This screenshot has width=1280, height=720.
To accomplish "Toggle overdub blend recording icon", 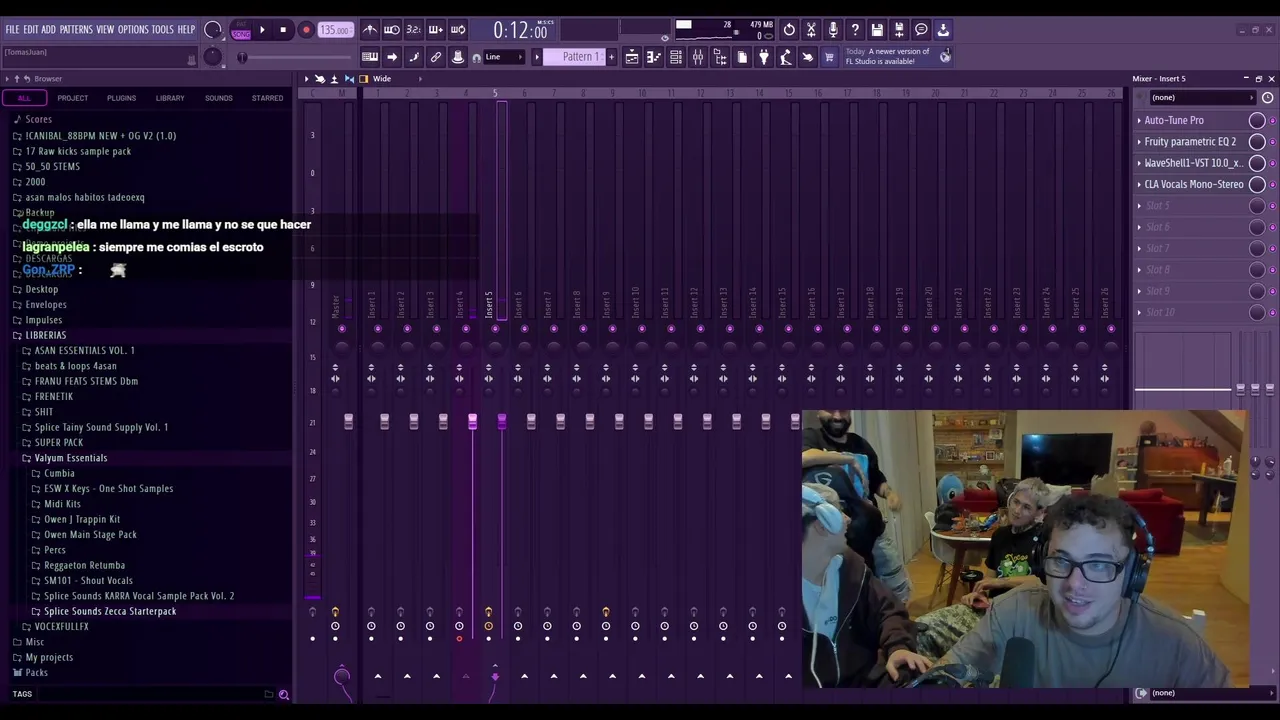I will click(x=436, y=30).
